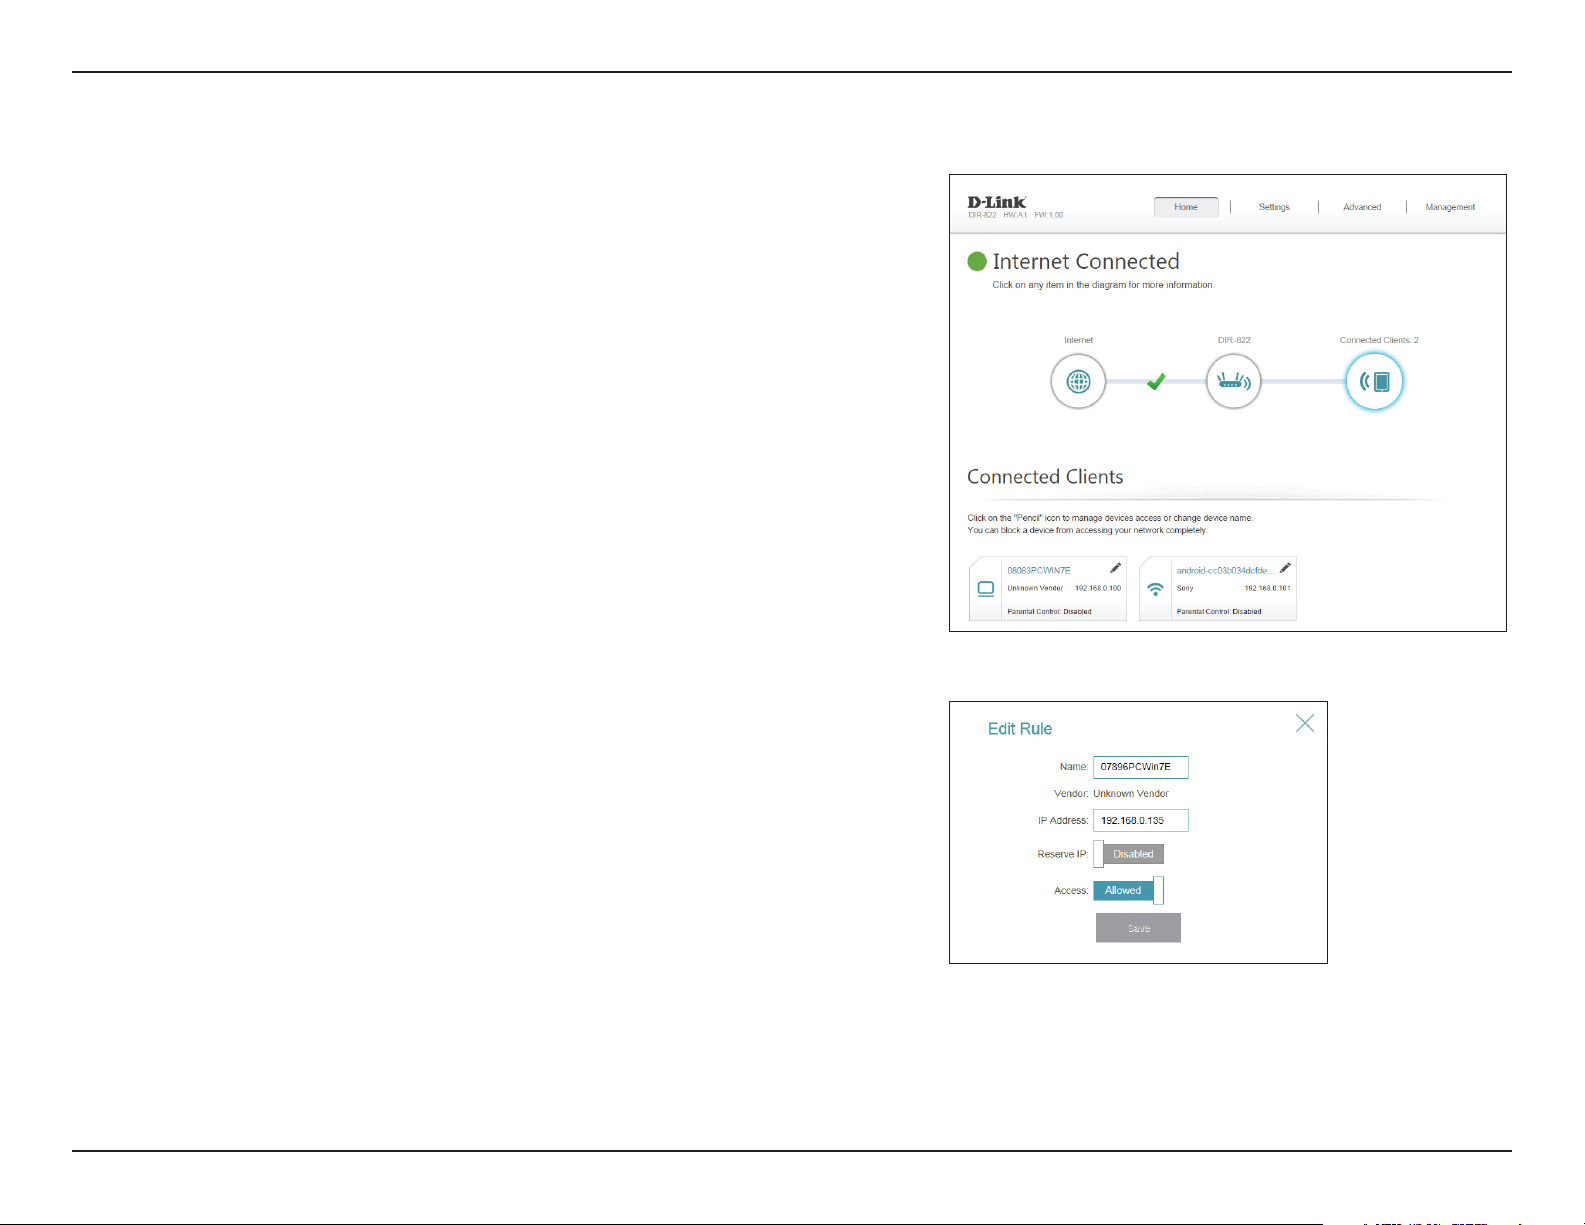1585x1225 pixels.
Task: Click the IP Address input field
Action: [1140, 820]
